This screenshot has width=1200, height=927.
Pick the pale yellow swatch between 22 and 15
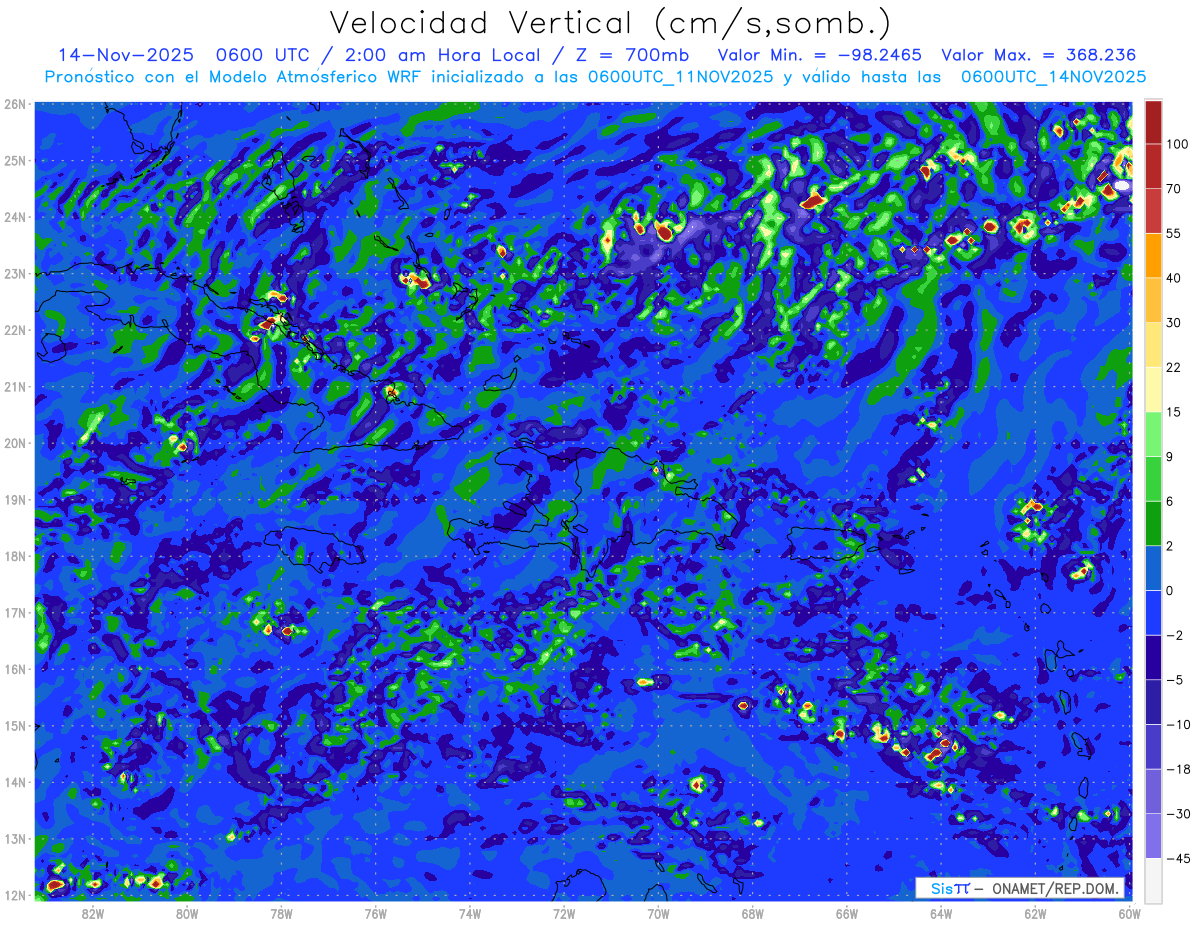click(1153, 390)
